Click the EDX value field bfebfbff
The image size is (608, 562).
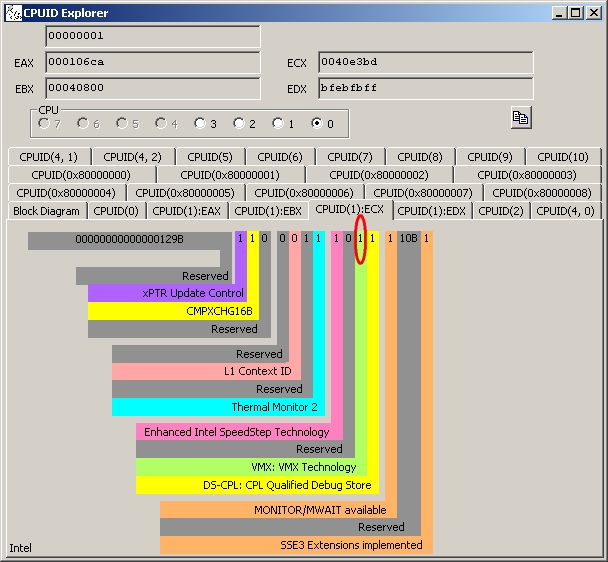[x=426, y=88]
